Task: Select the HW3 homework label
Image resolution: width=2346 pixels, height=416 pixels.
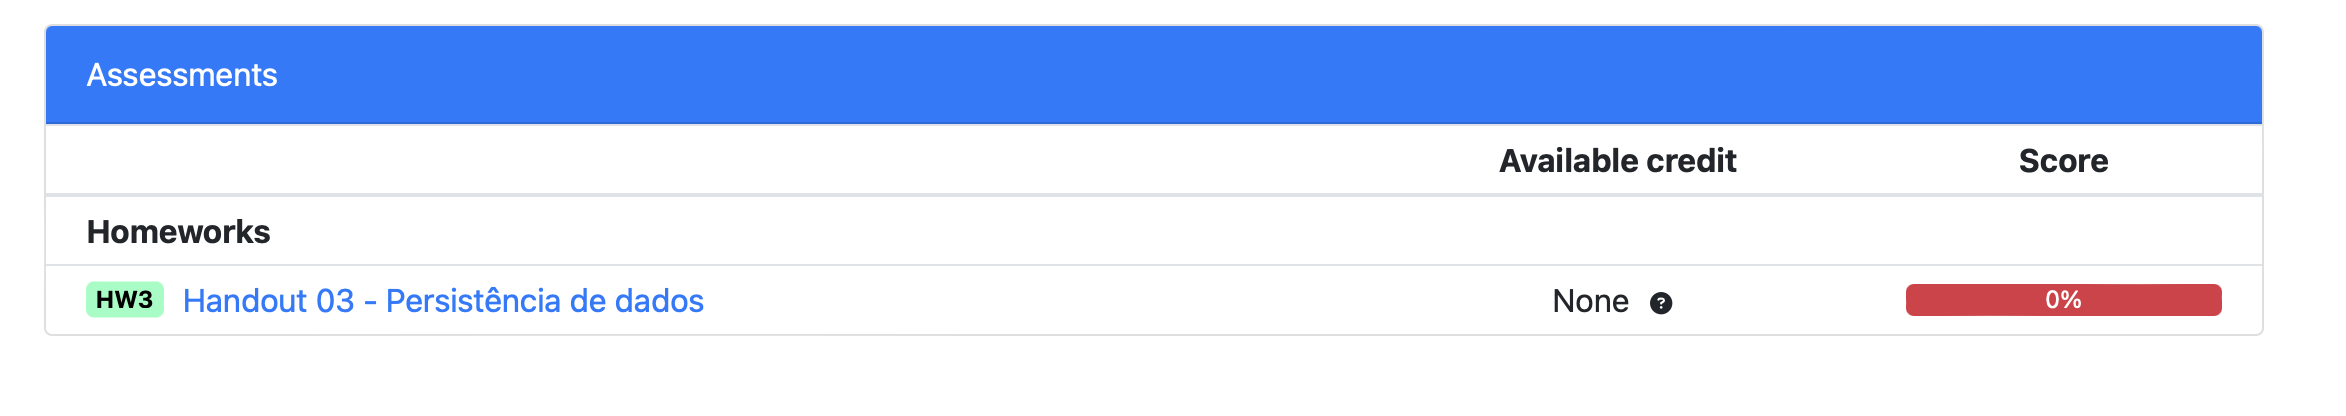Action: click(125, 300)
